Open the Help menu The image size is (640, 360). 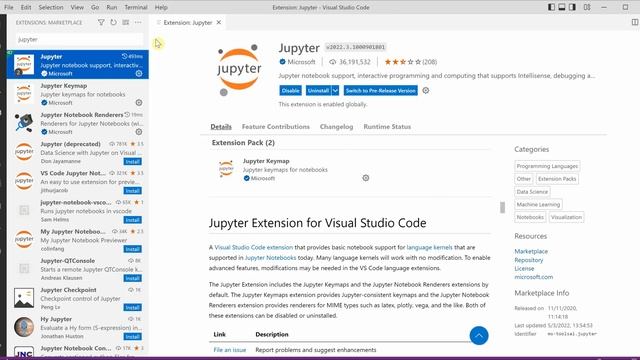tap(161, 7)
